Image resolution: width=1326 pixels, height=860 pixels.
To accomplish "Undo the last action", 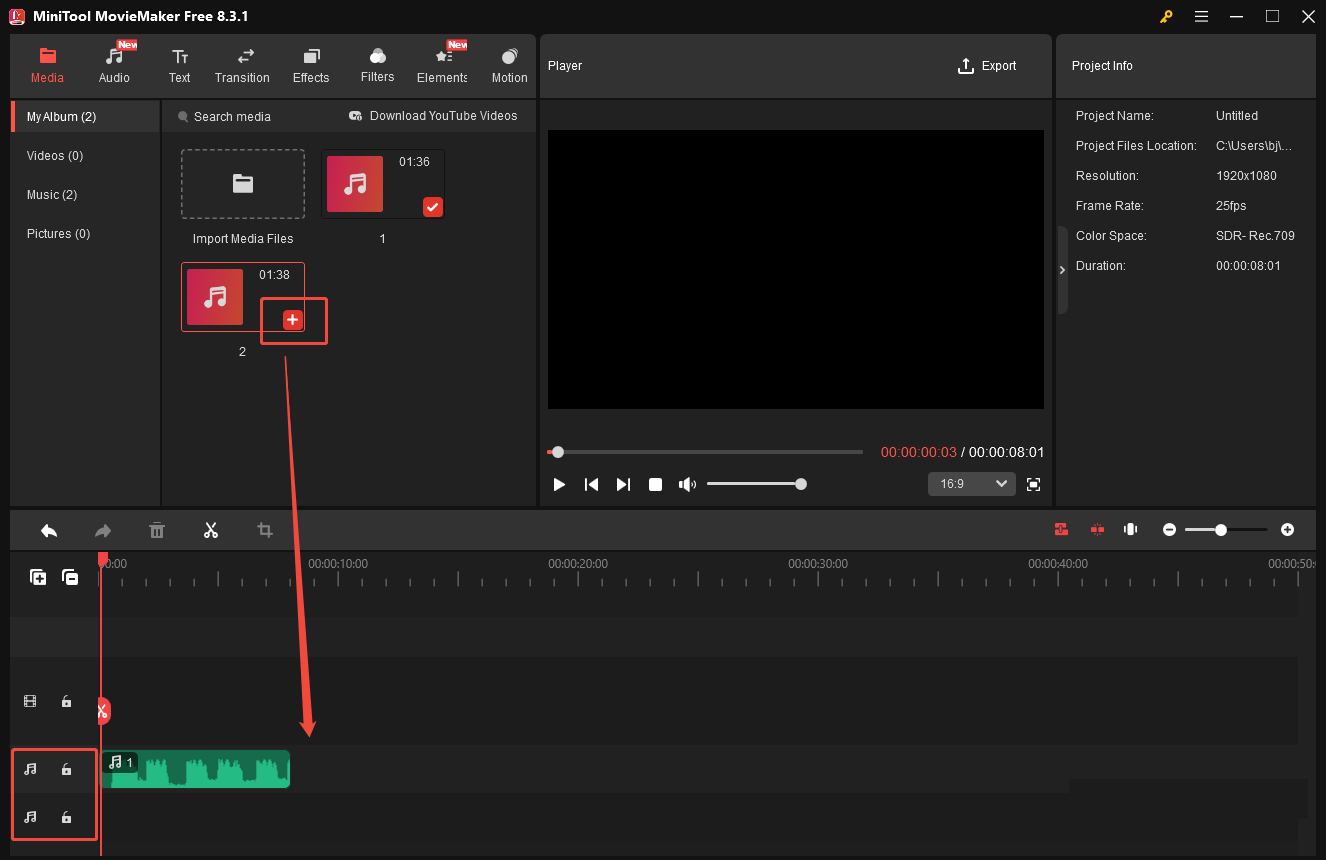I will [x=49, y=530].
